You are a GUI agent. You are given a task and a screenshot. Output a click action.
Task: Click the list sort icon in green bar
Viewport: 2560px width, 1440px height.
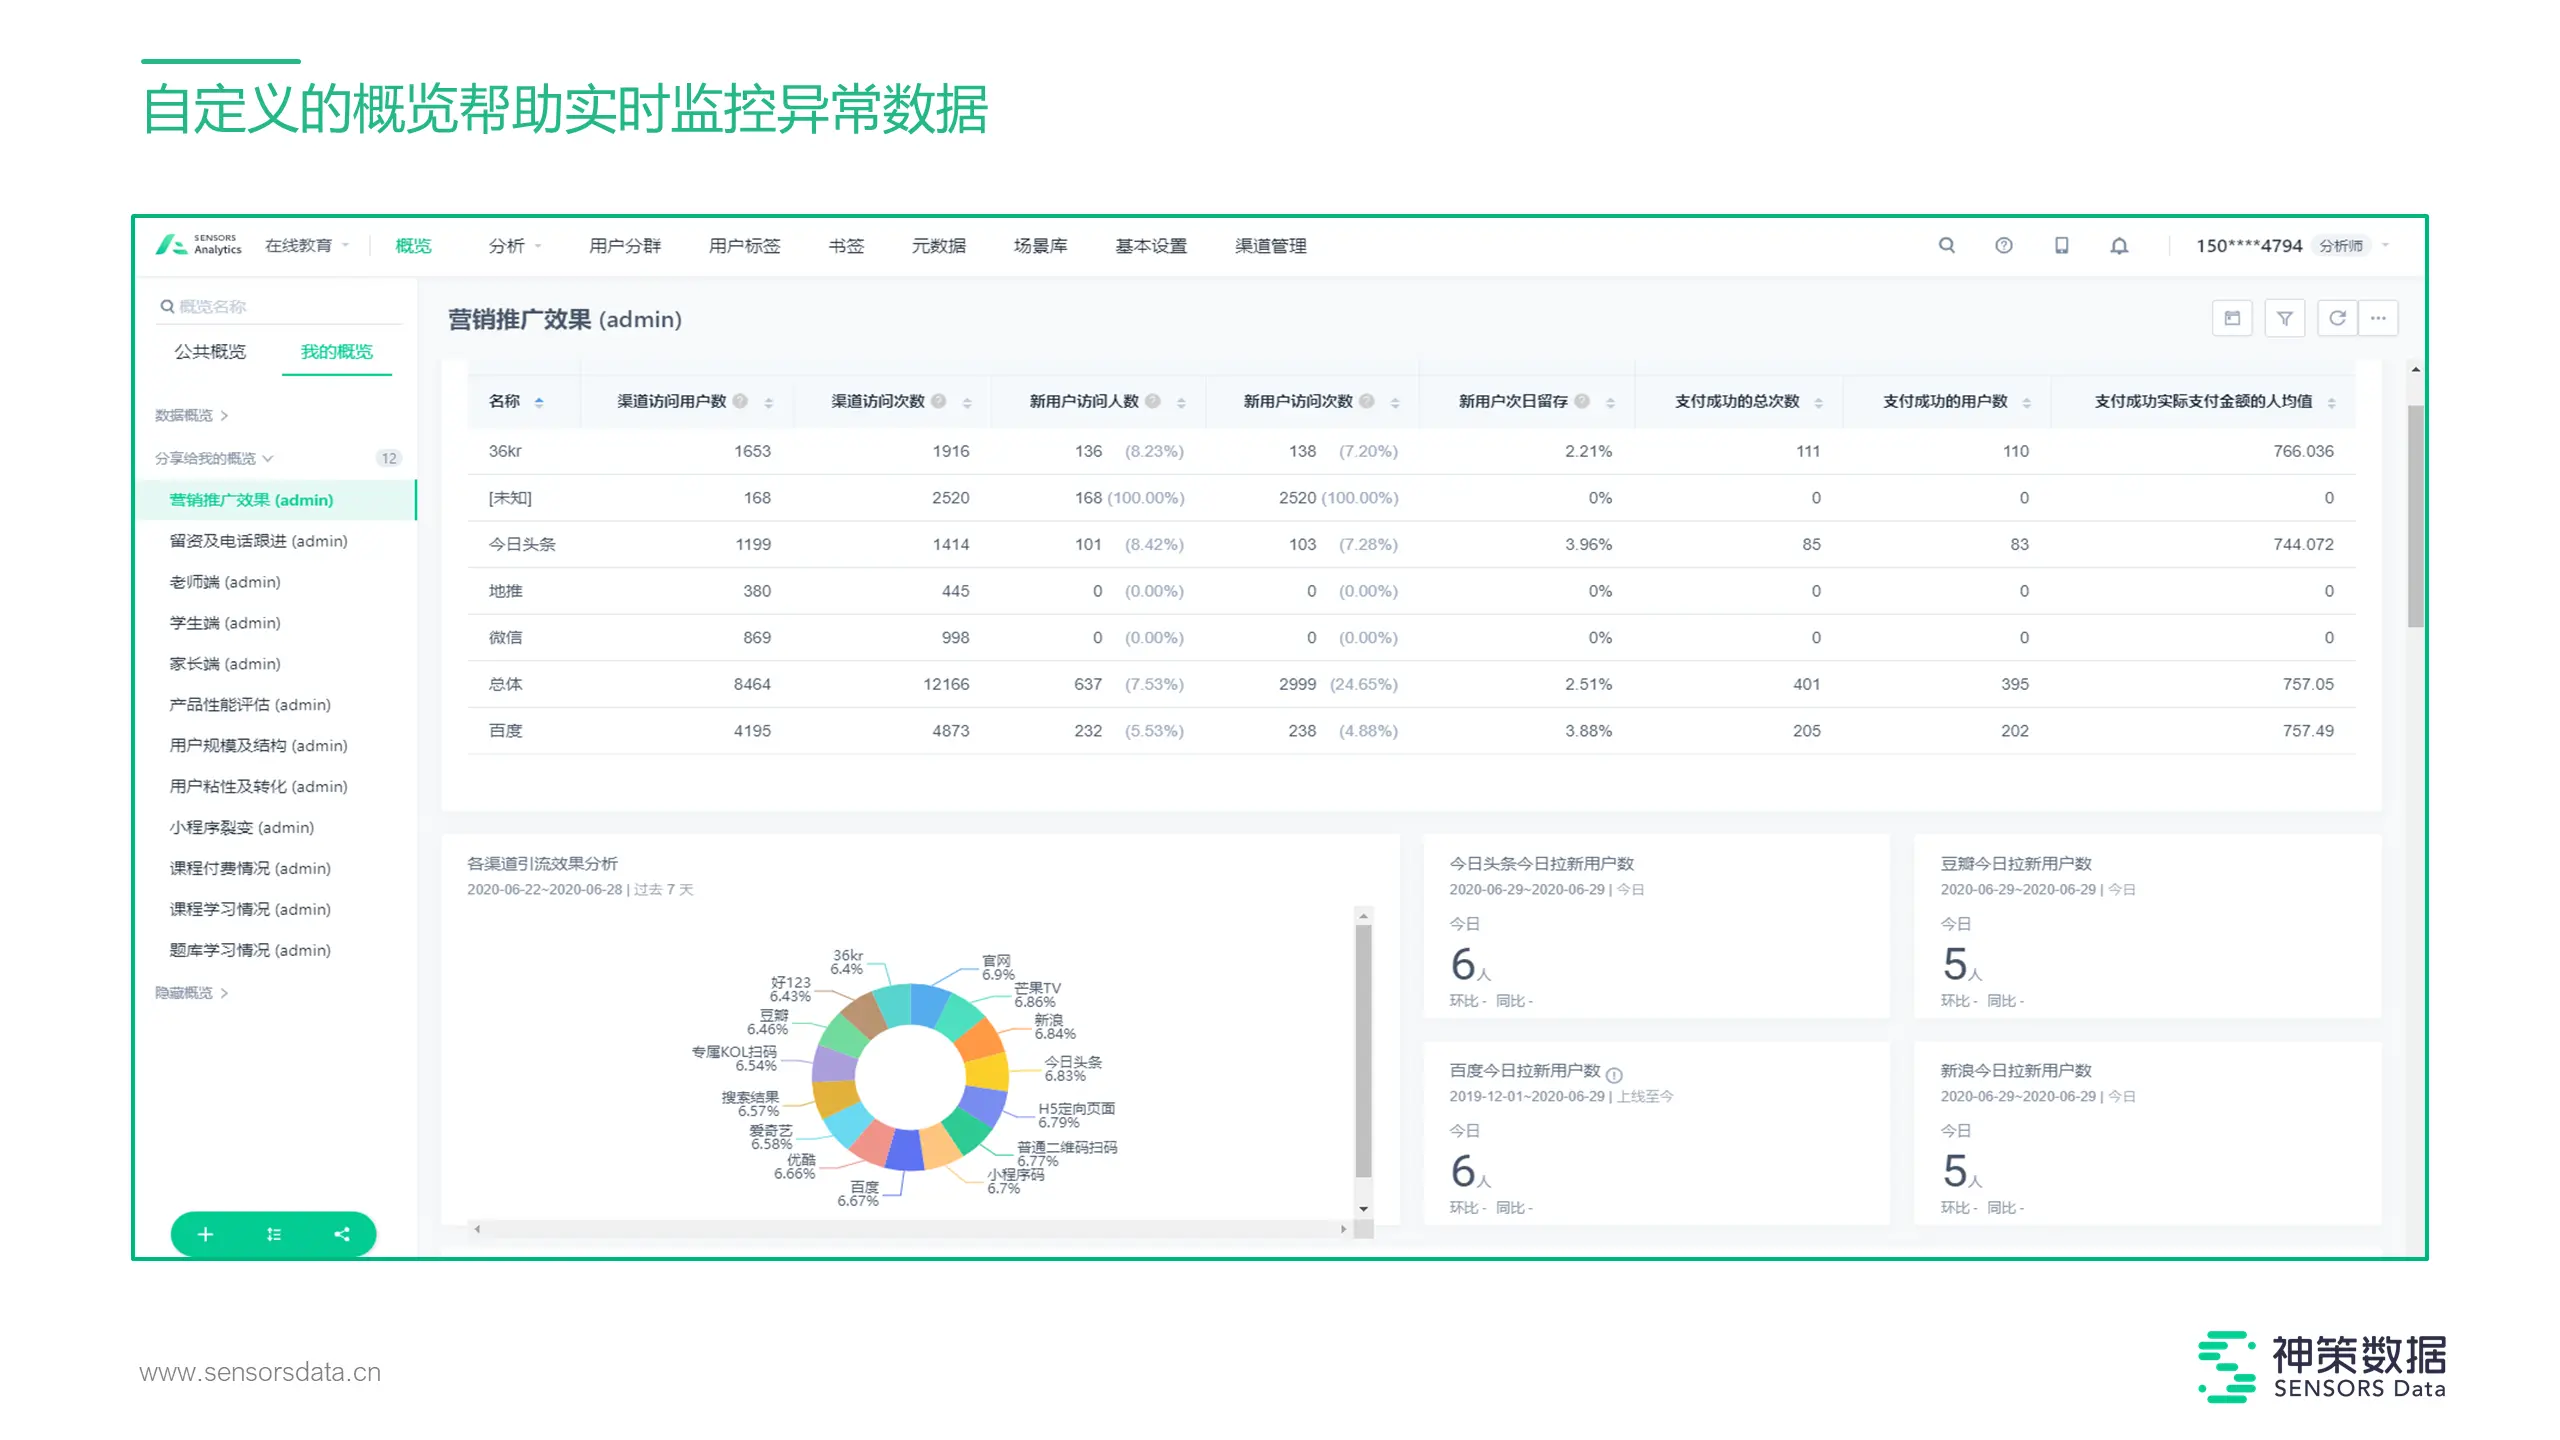click(x=274, y=1234)
